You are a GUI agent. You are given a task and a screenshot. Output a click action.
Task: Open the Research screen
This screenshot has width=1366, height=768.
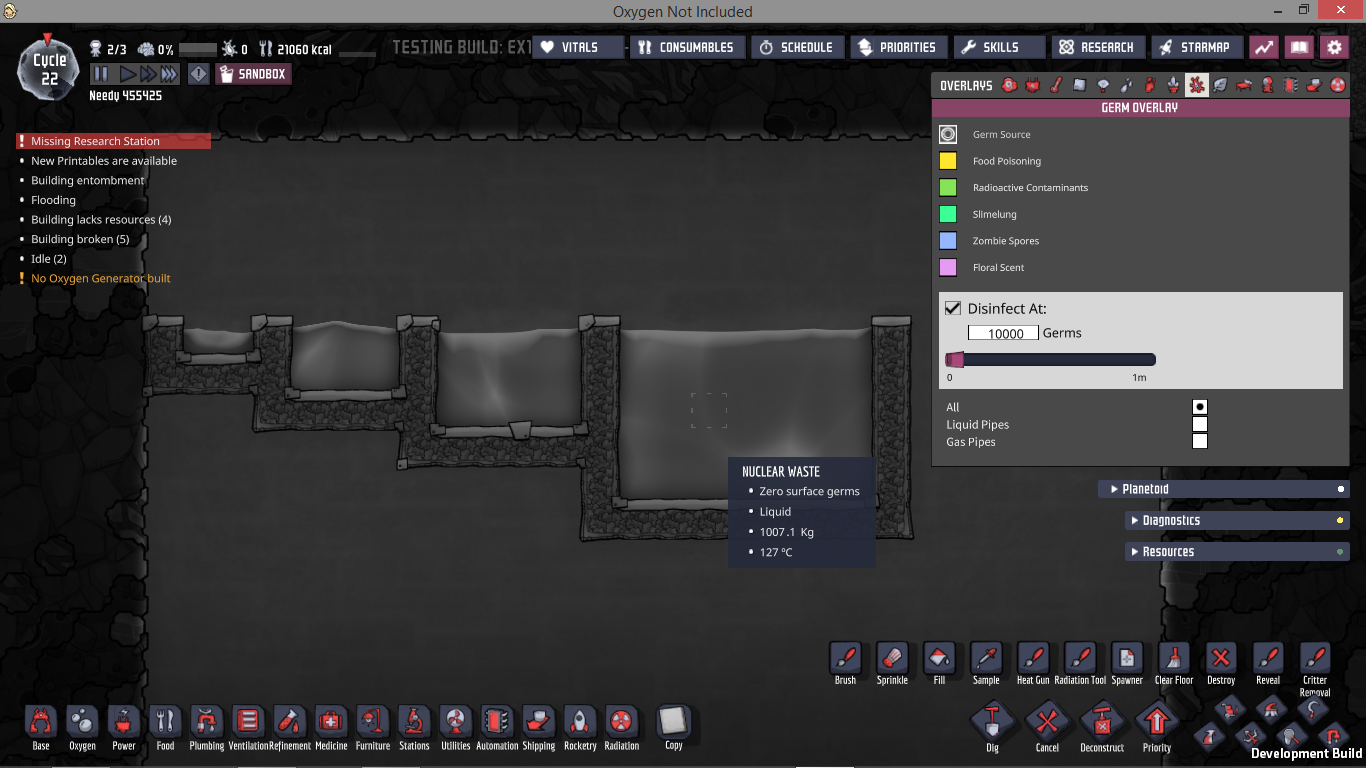1096,47
